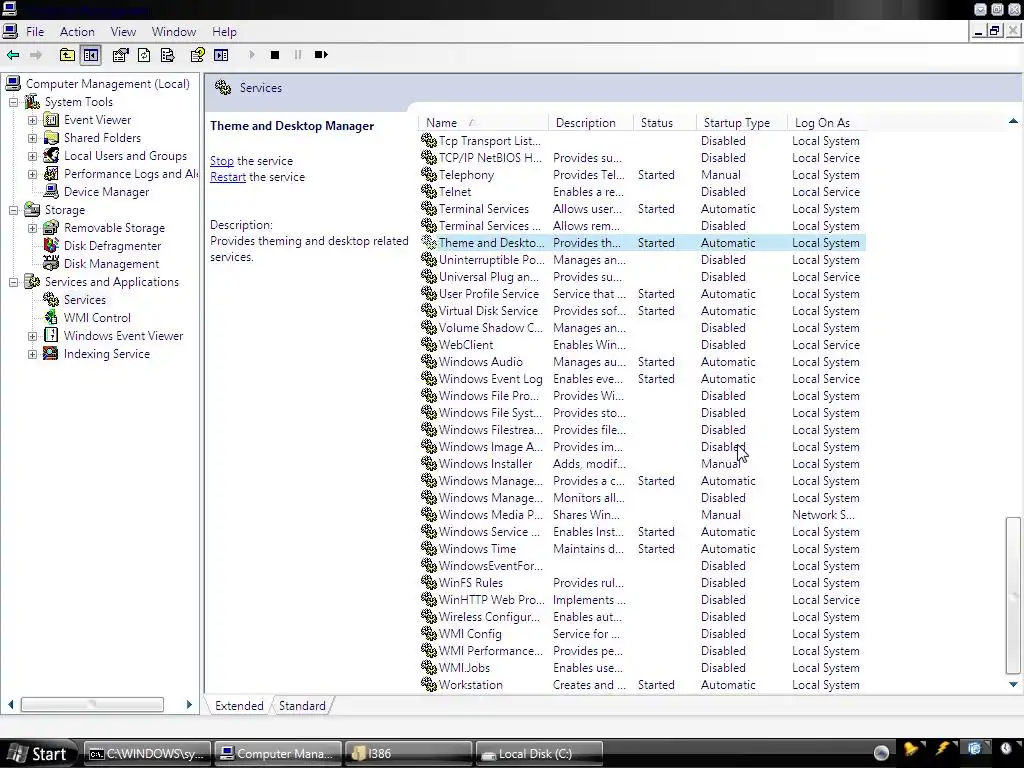This screenshot has height=768, width=1024.
Task: Toggle the Show/Hide Console Tree toolbar icon
Action: (91, 56)
